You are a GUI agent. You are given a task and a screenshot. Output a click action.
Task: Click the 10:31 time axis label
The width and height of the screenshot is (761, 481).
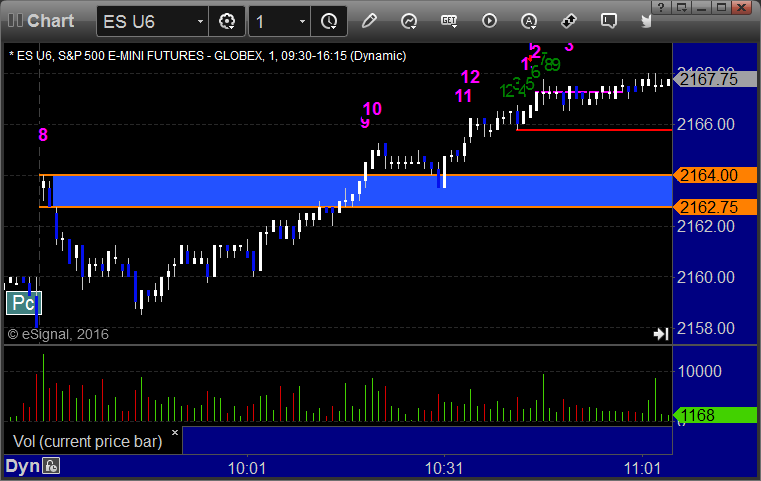tap(444, 469)
